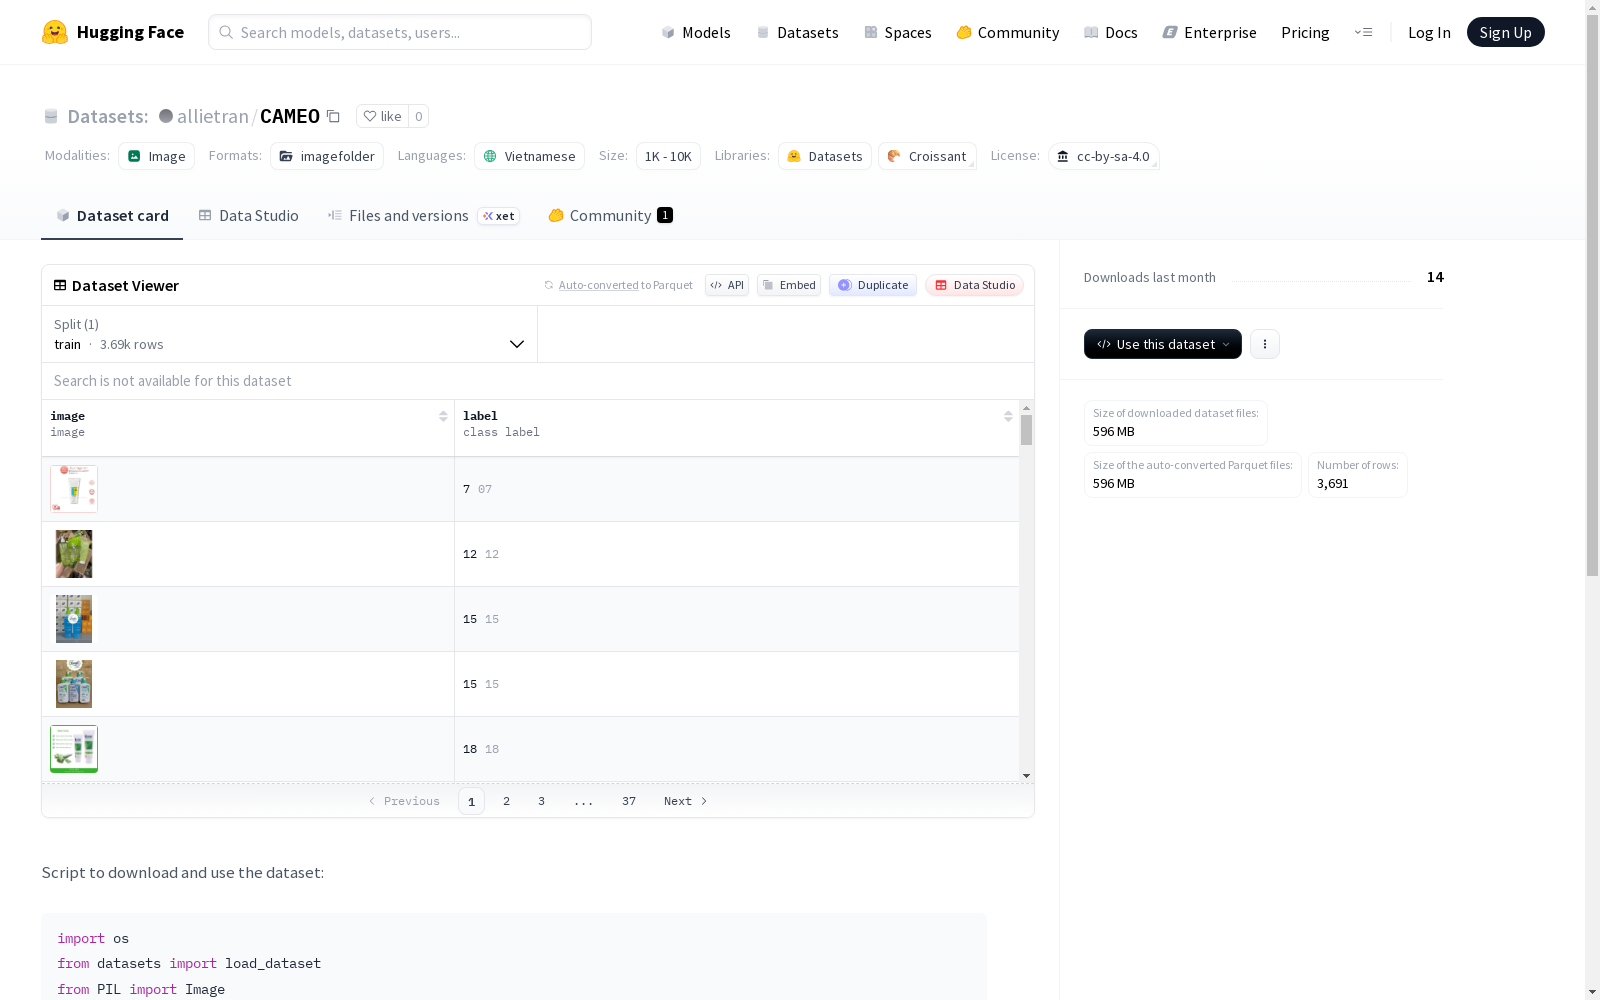1600x1000 pixels.
Task: Click the like count badge showing 0
Action: tap(419, 116)
